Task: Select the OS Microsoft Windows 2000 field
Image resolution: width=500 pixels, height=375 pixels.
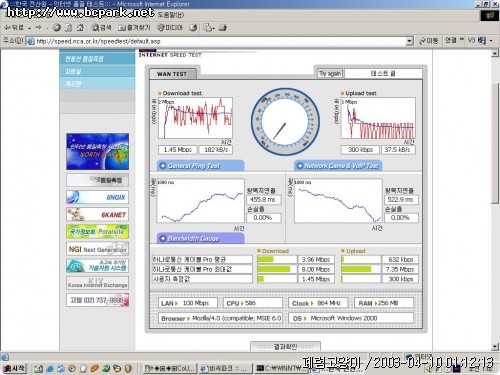Action: 351,318
